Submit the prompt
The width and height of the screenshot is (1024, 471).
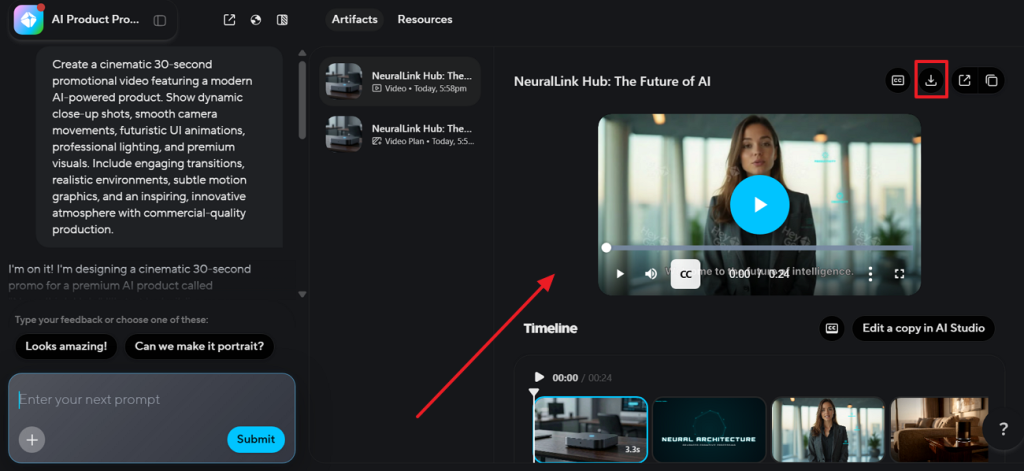click(x=256, y=440)
